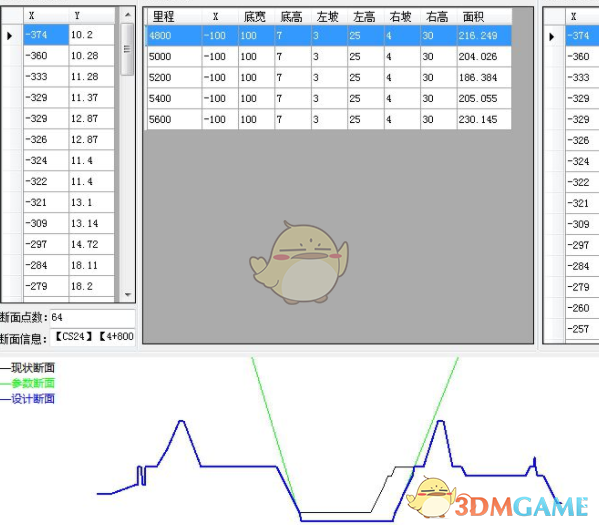Select the 5400 mileage cell
599x525 pixels.
tap(174, 99)
